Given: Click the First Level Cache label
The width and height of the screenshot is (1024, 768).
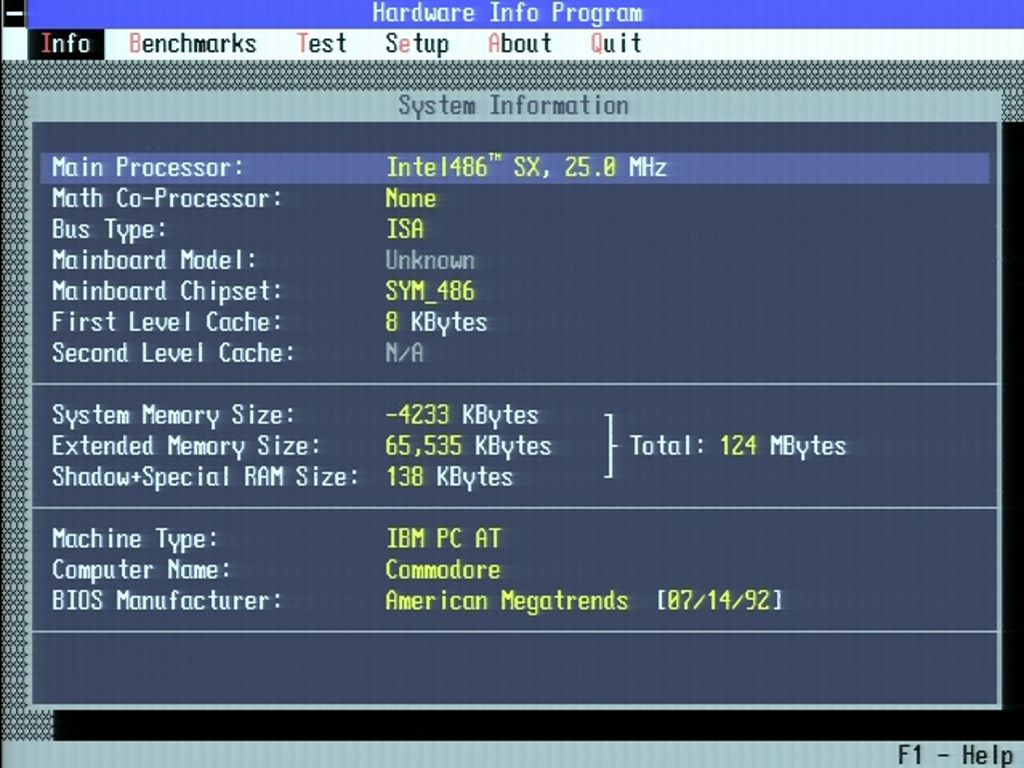Looking at the screenshot, I should [x=167, y=322].
